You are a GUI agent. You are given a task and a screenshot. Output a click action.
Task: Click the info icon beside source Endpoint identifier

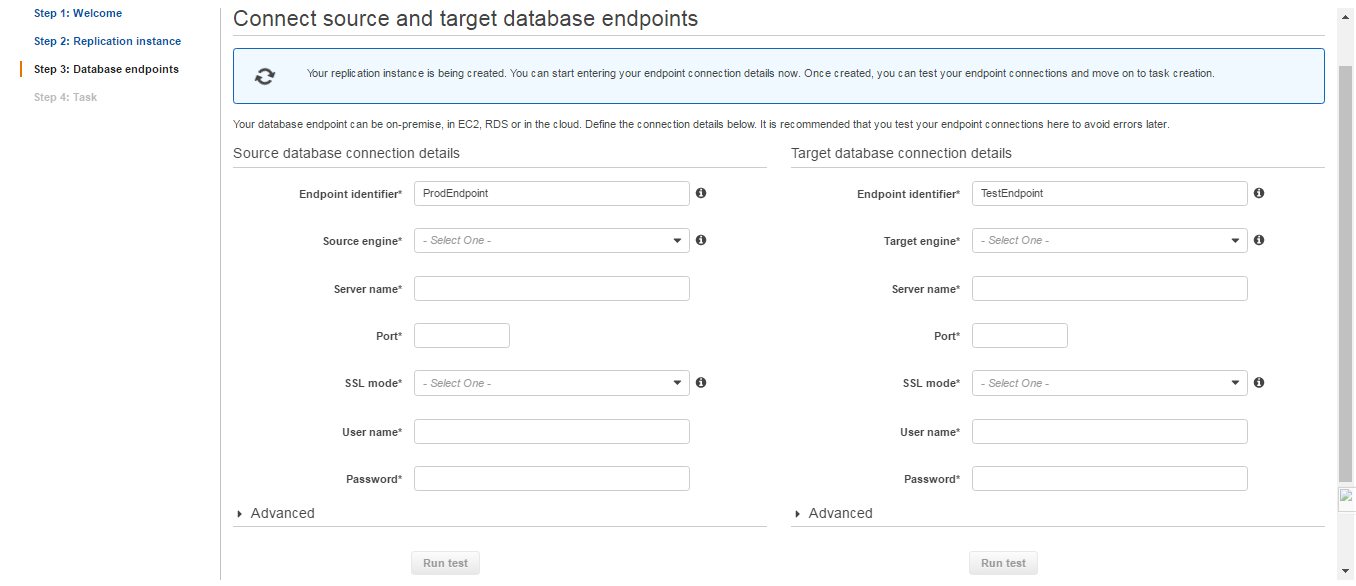pyautogui.click(x=701, y=193)
